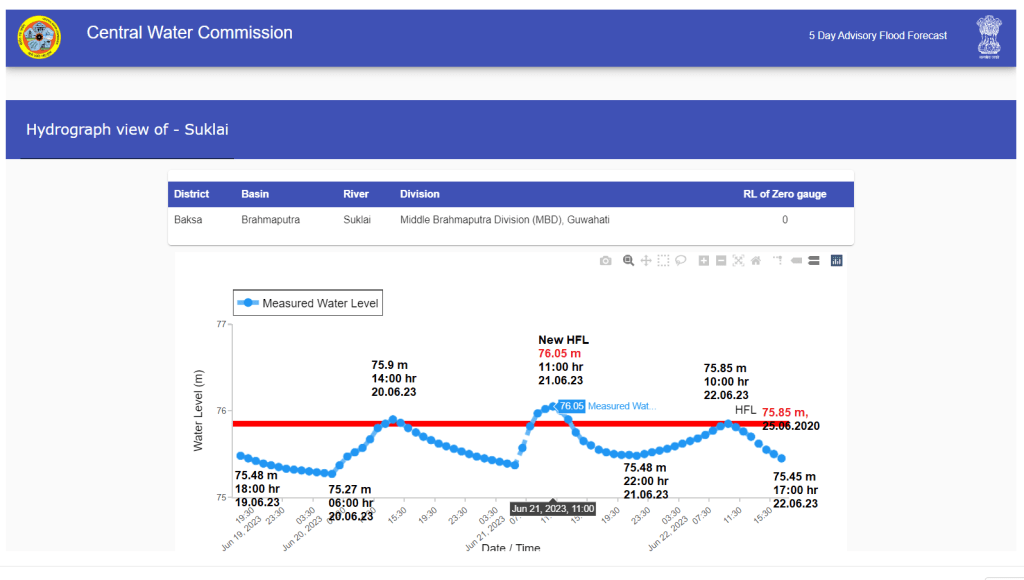1024x580 pixels.
Task: Open the Plotly logo link in toolbar
Action: 837,261
